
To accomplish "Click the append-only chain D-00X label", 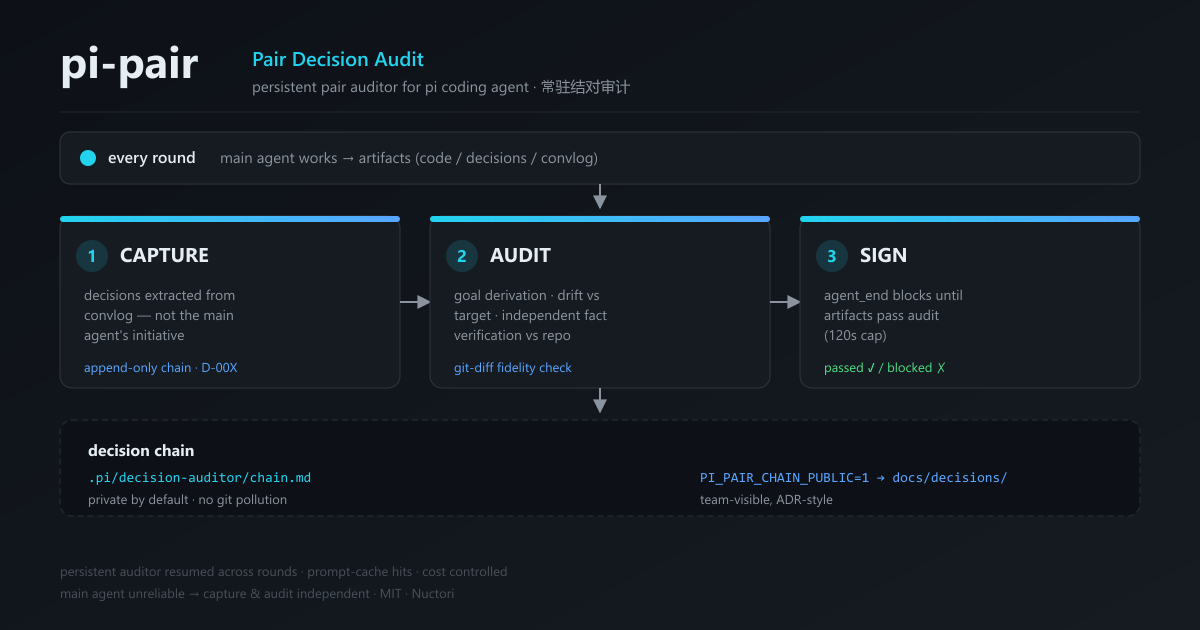I will pyautogui.click(x=161, y=368).
